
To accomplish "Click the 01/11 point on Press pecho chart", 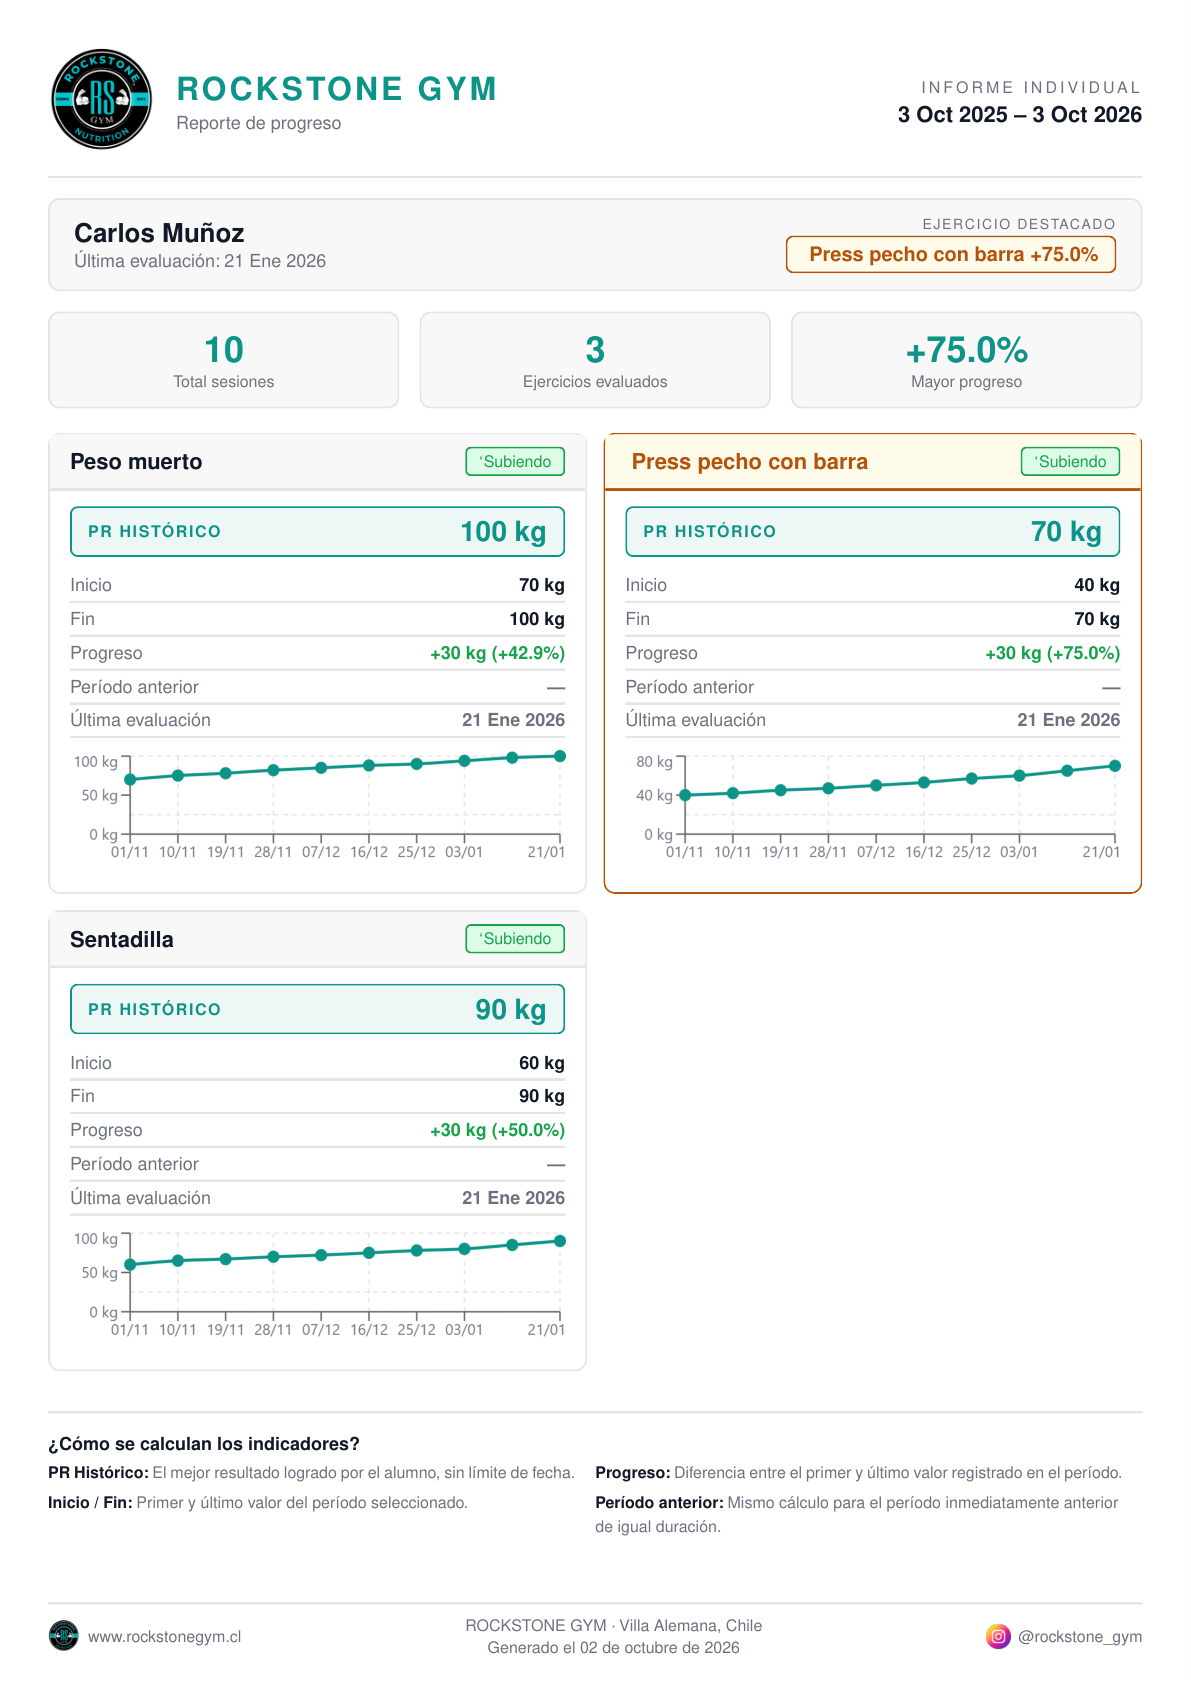I will (x=685, y=795).
